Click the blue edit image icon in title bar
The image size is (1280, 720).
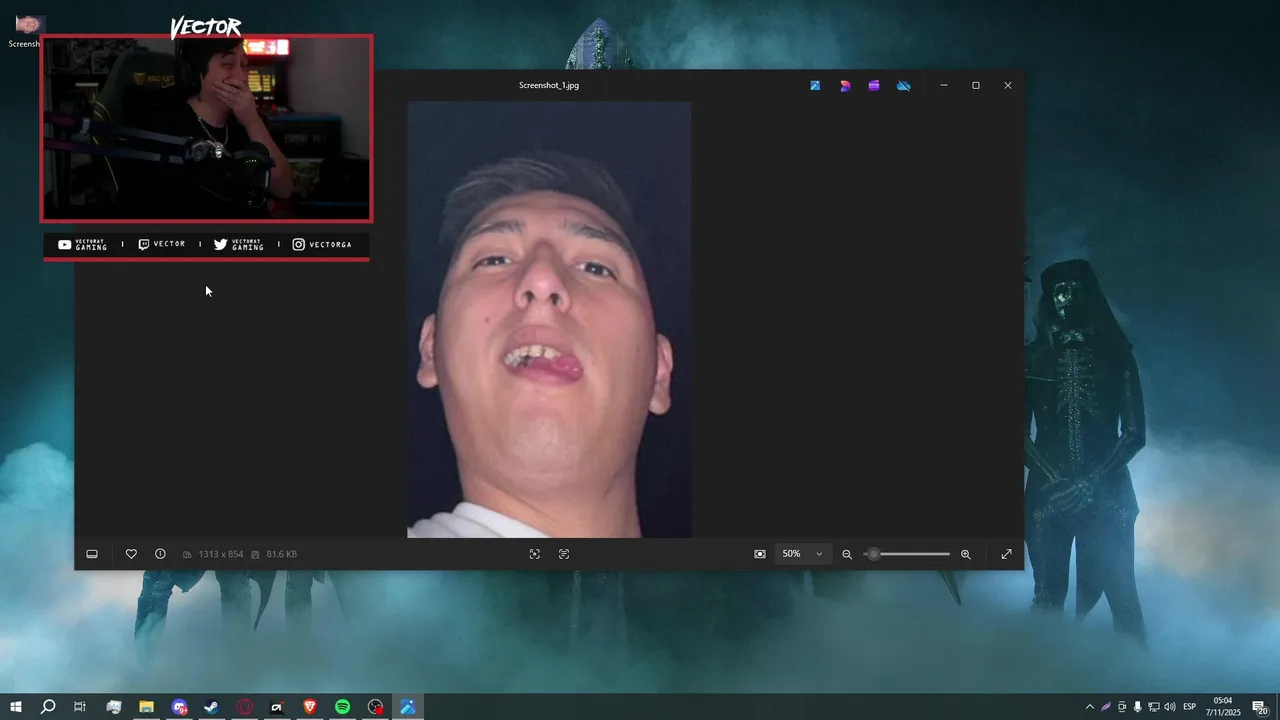click(x=815, y=86)
